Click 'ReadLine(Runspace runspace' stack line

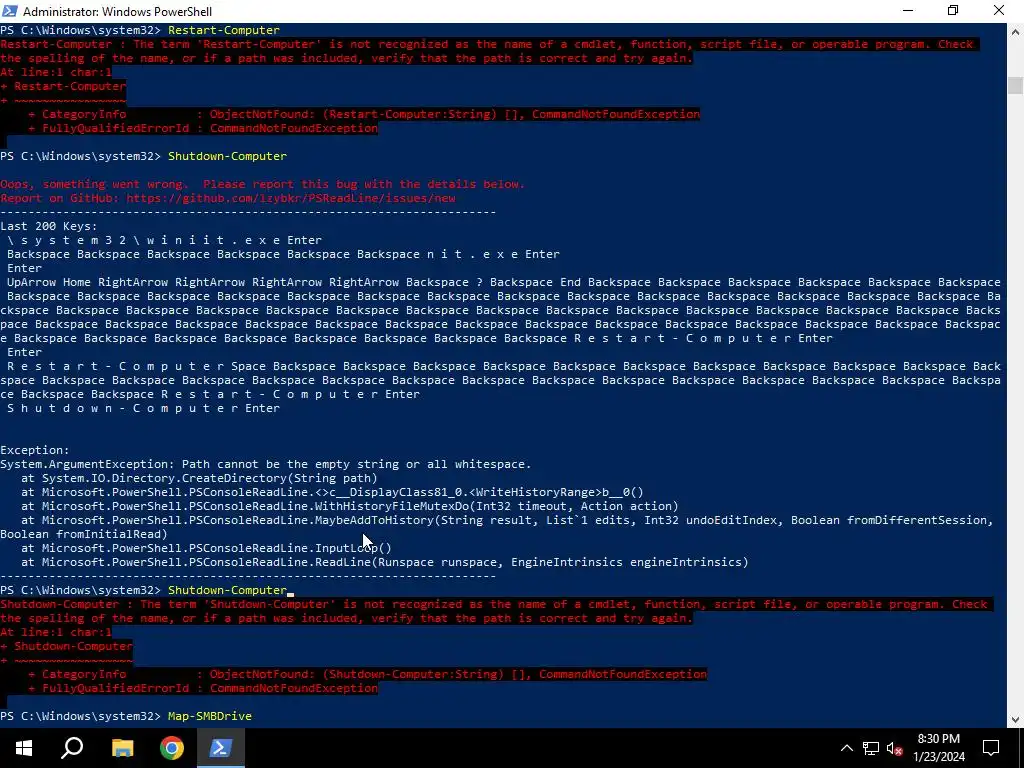coord(385,562)
